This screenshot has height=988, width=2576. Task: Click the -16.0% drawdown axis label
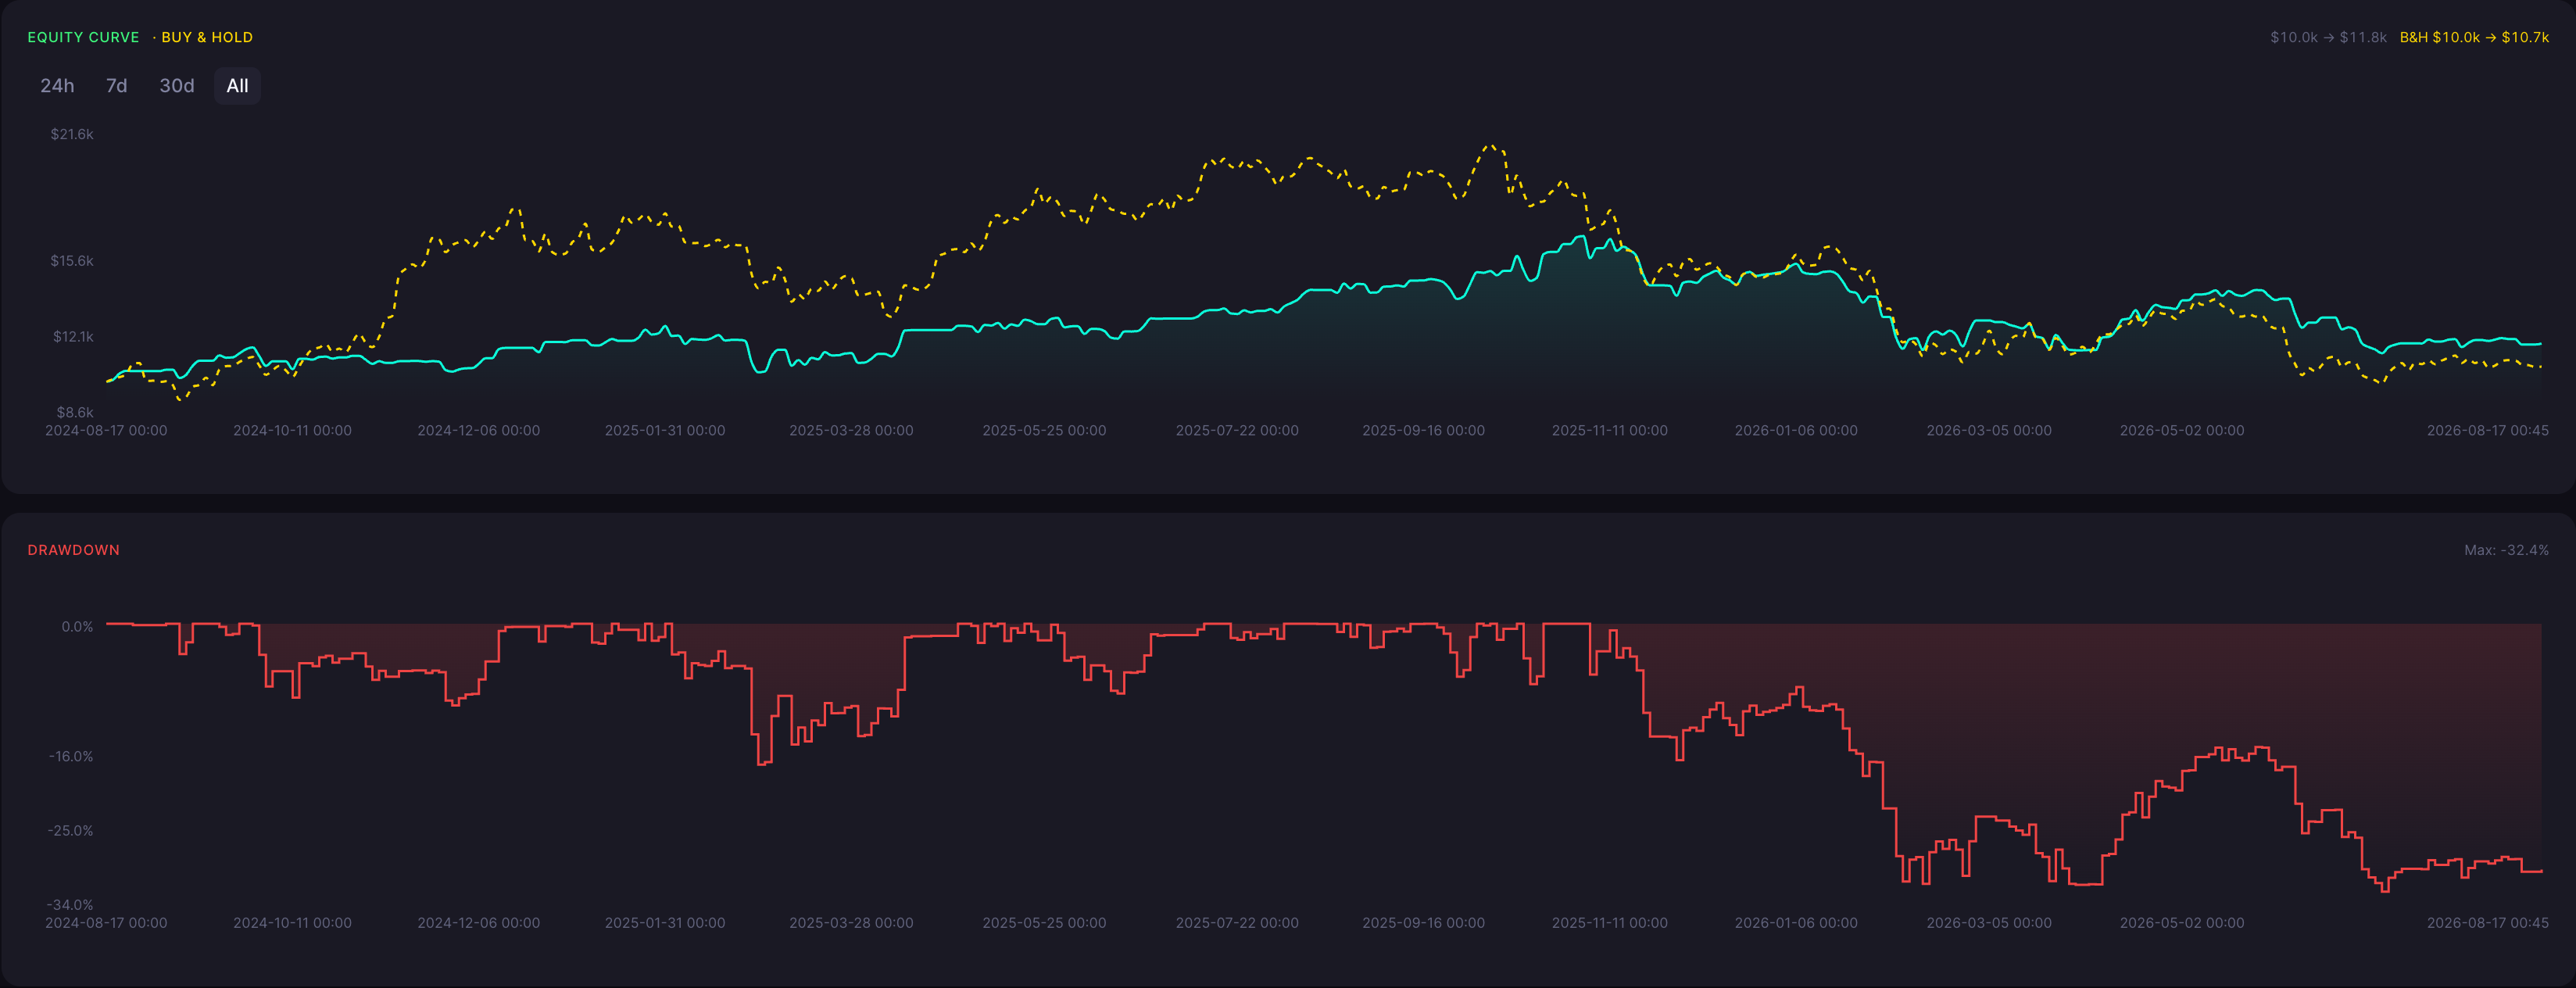(71, 756)
